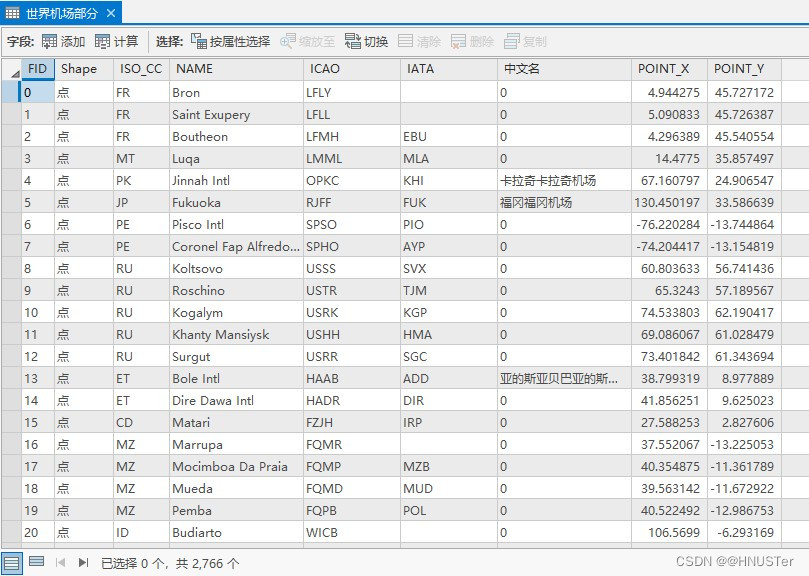809x576 pixels.
Task: Click NAME cell 'Pisco Intl'
Action: [236, 225]
